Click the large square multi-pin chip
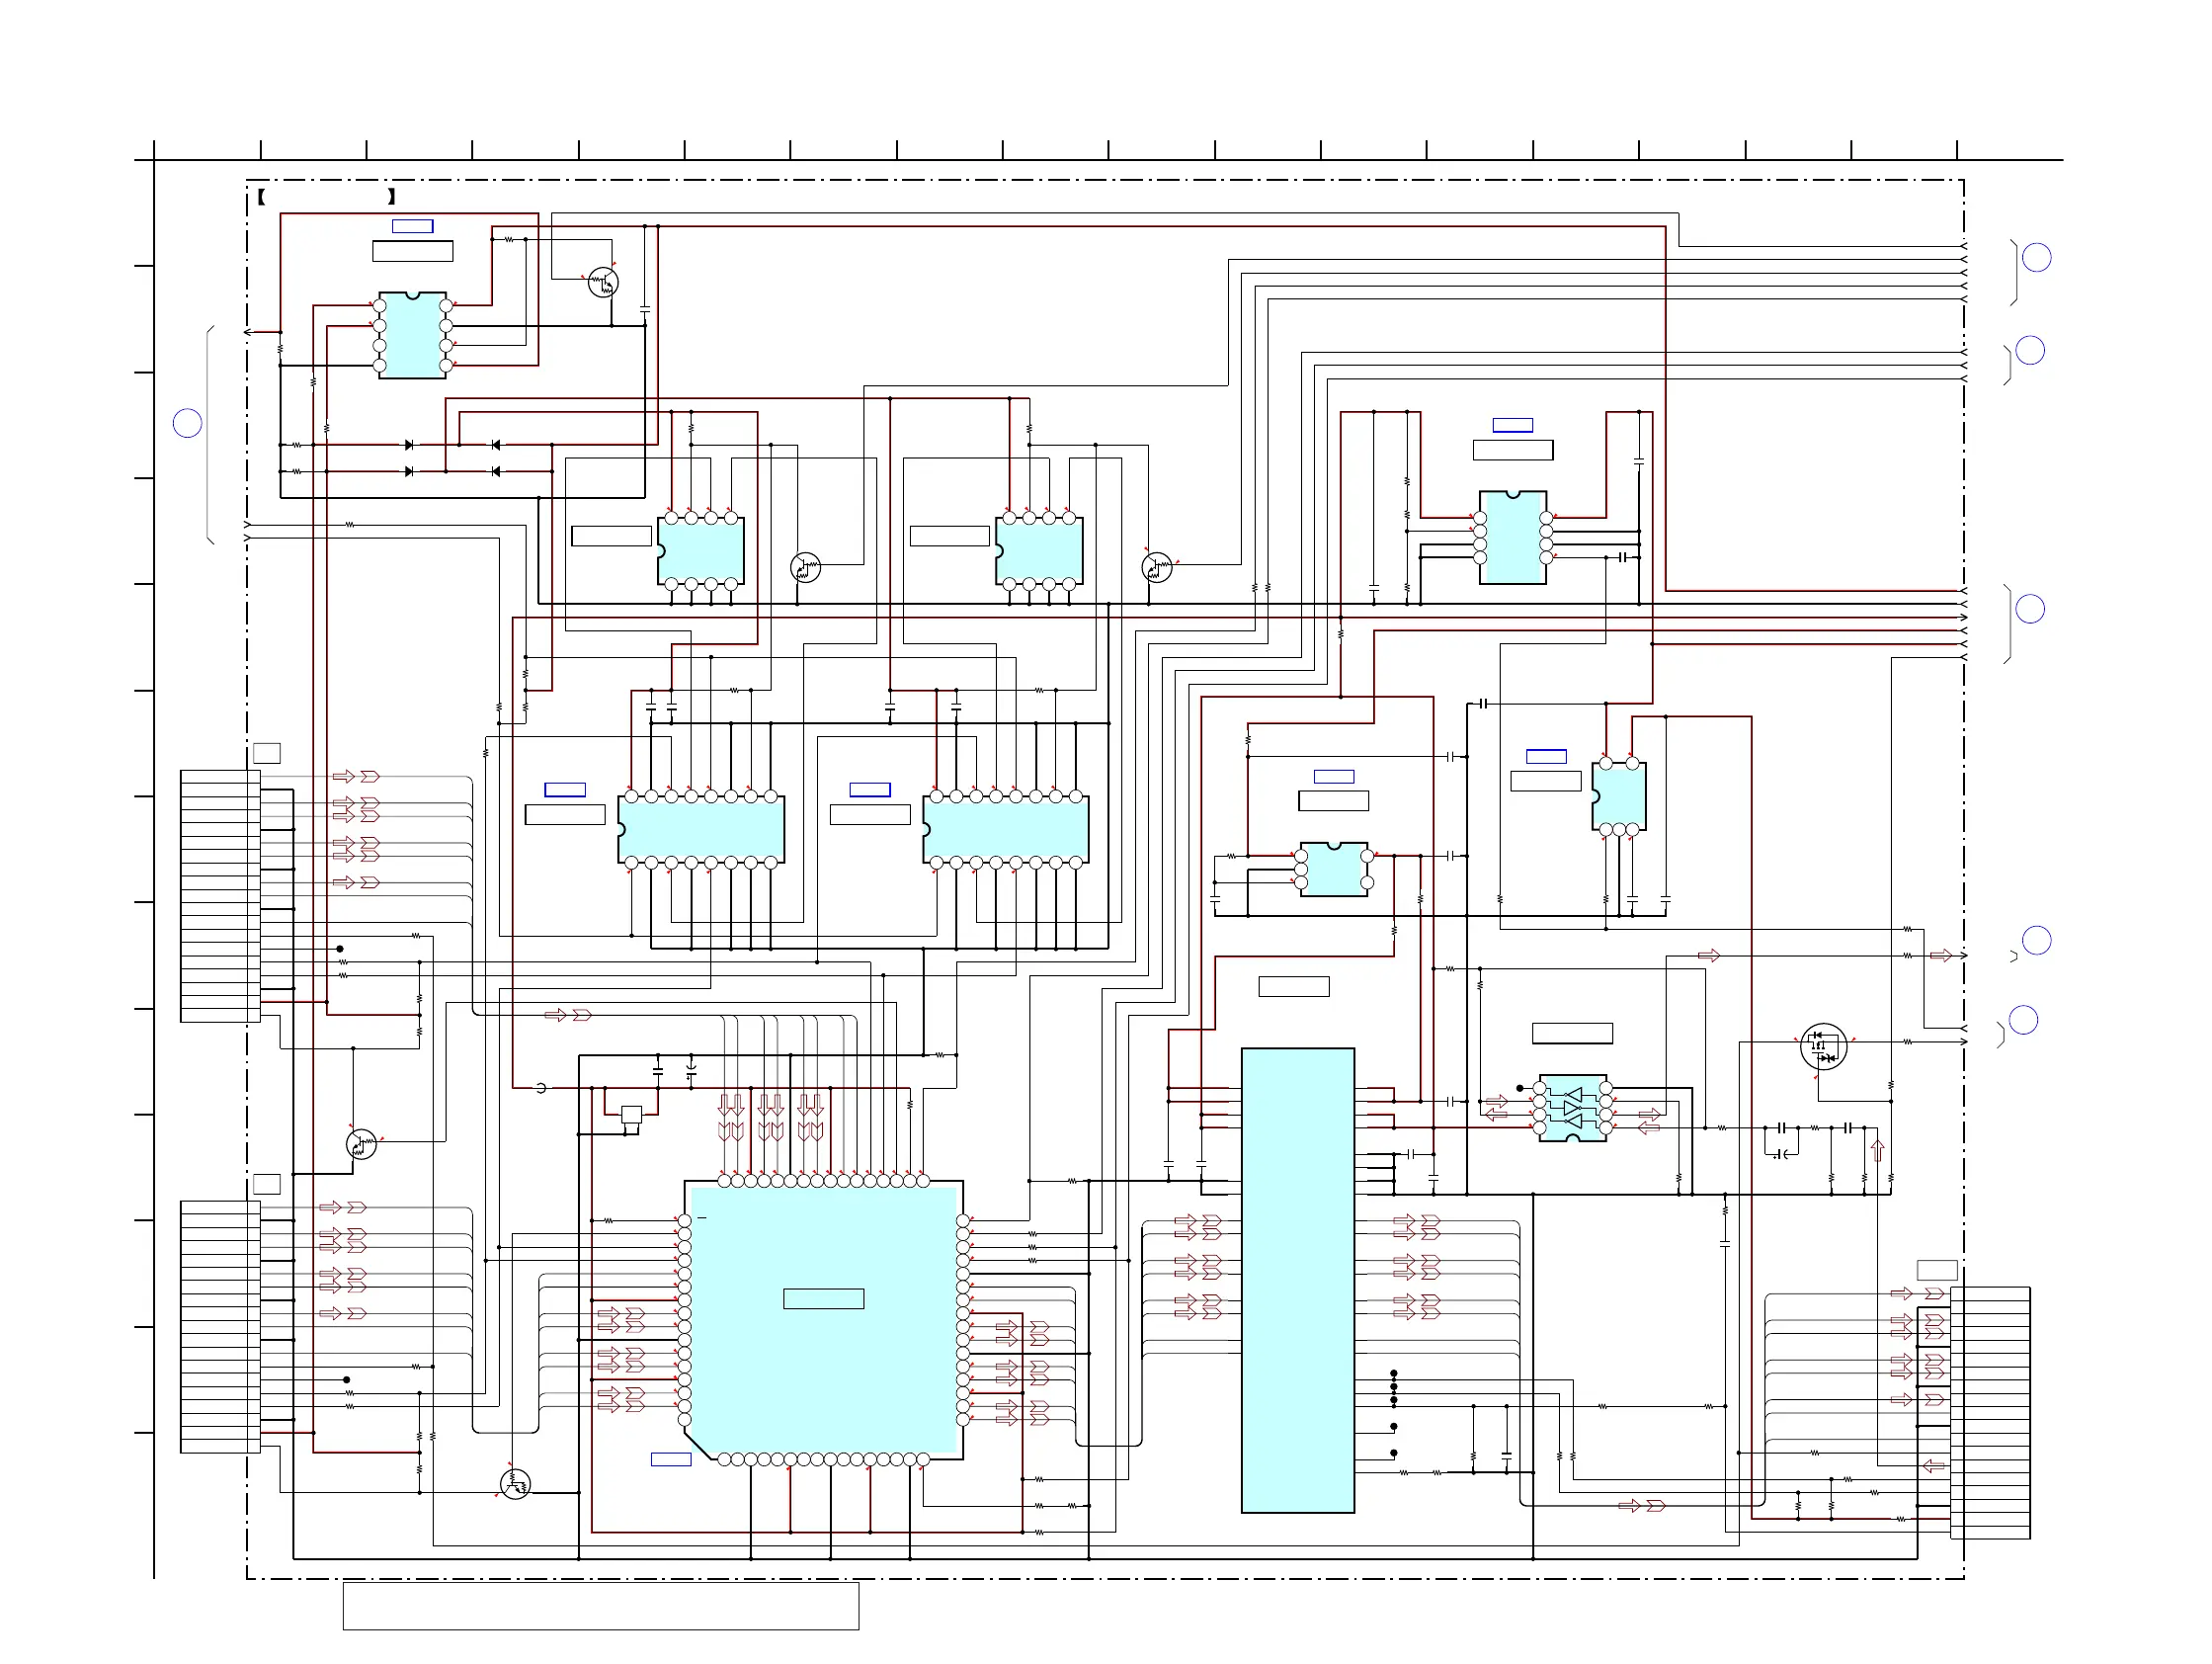 pyautogui.click(x=823, y=1320)
